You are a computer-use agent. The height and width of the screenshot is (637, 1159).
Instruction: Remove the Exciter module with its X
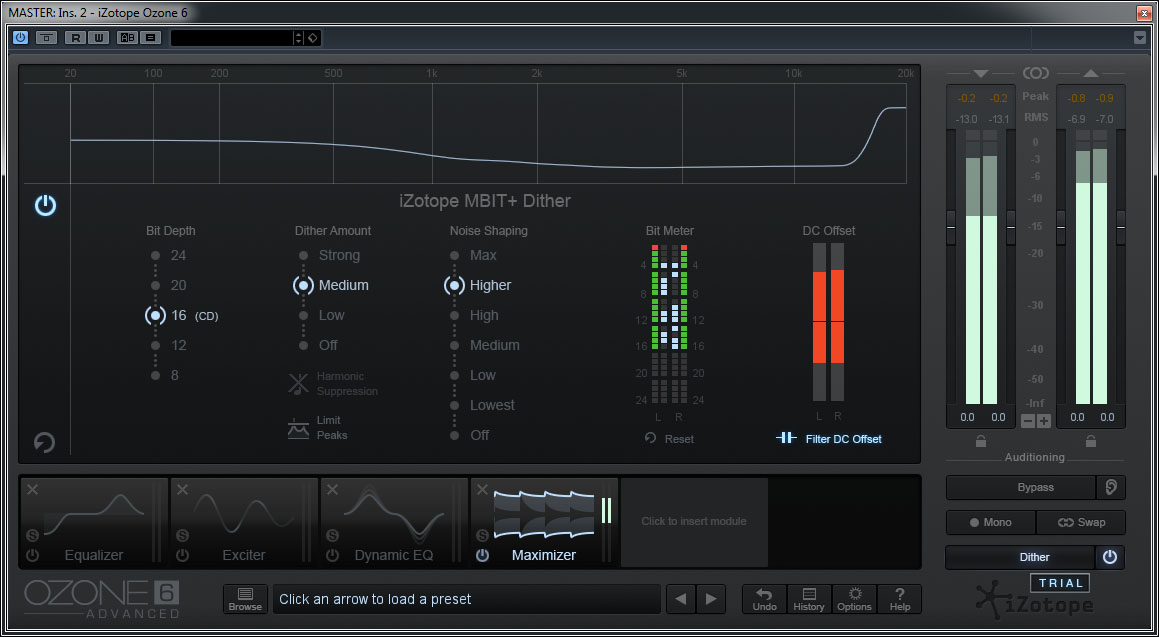tap(182, 490)
